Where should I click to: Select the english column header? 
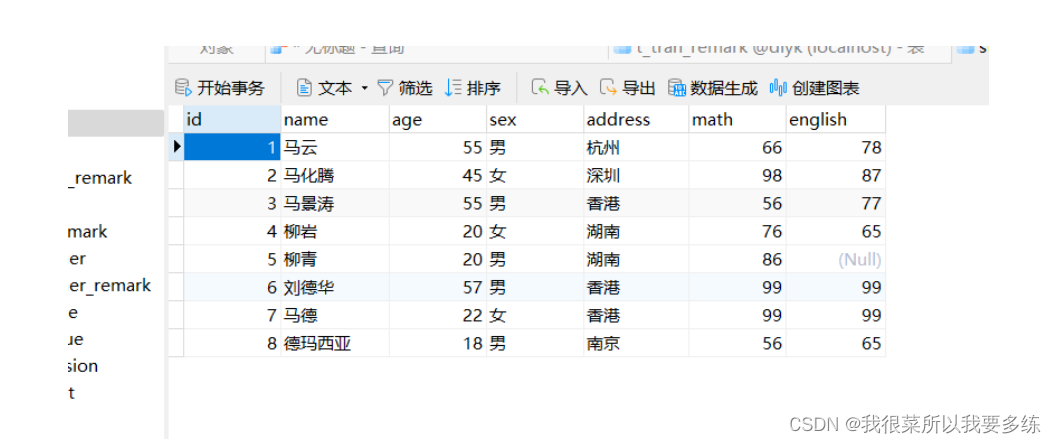836,119
